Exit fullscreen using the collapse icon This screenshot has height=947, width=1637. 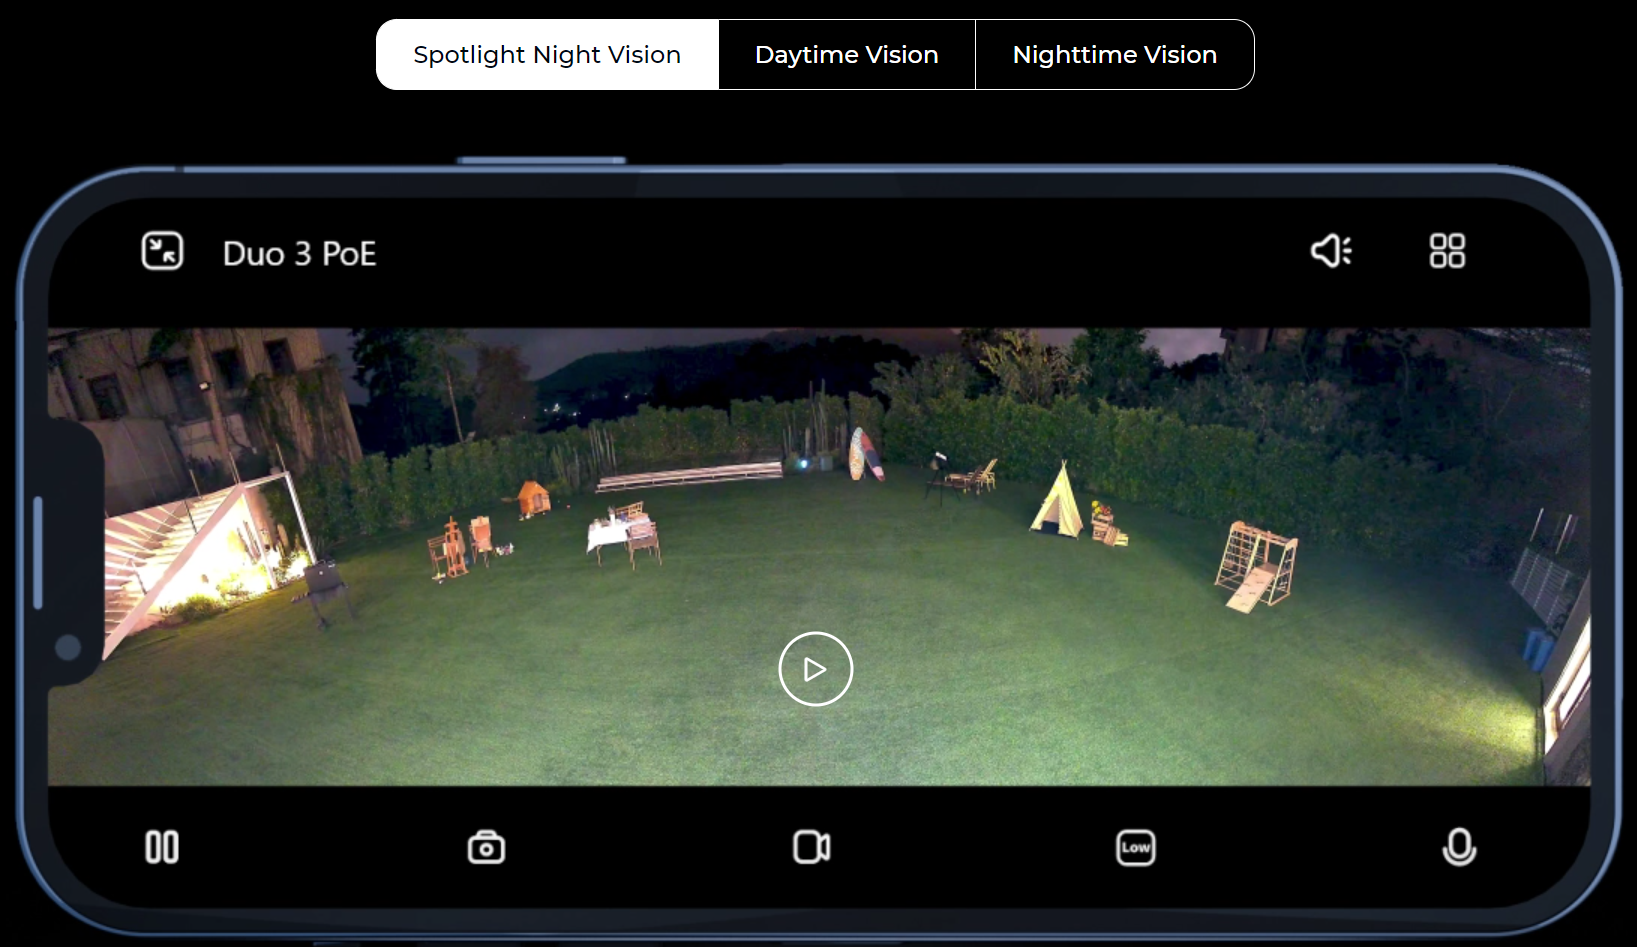click(x=162, y=251)
